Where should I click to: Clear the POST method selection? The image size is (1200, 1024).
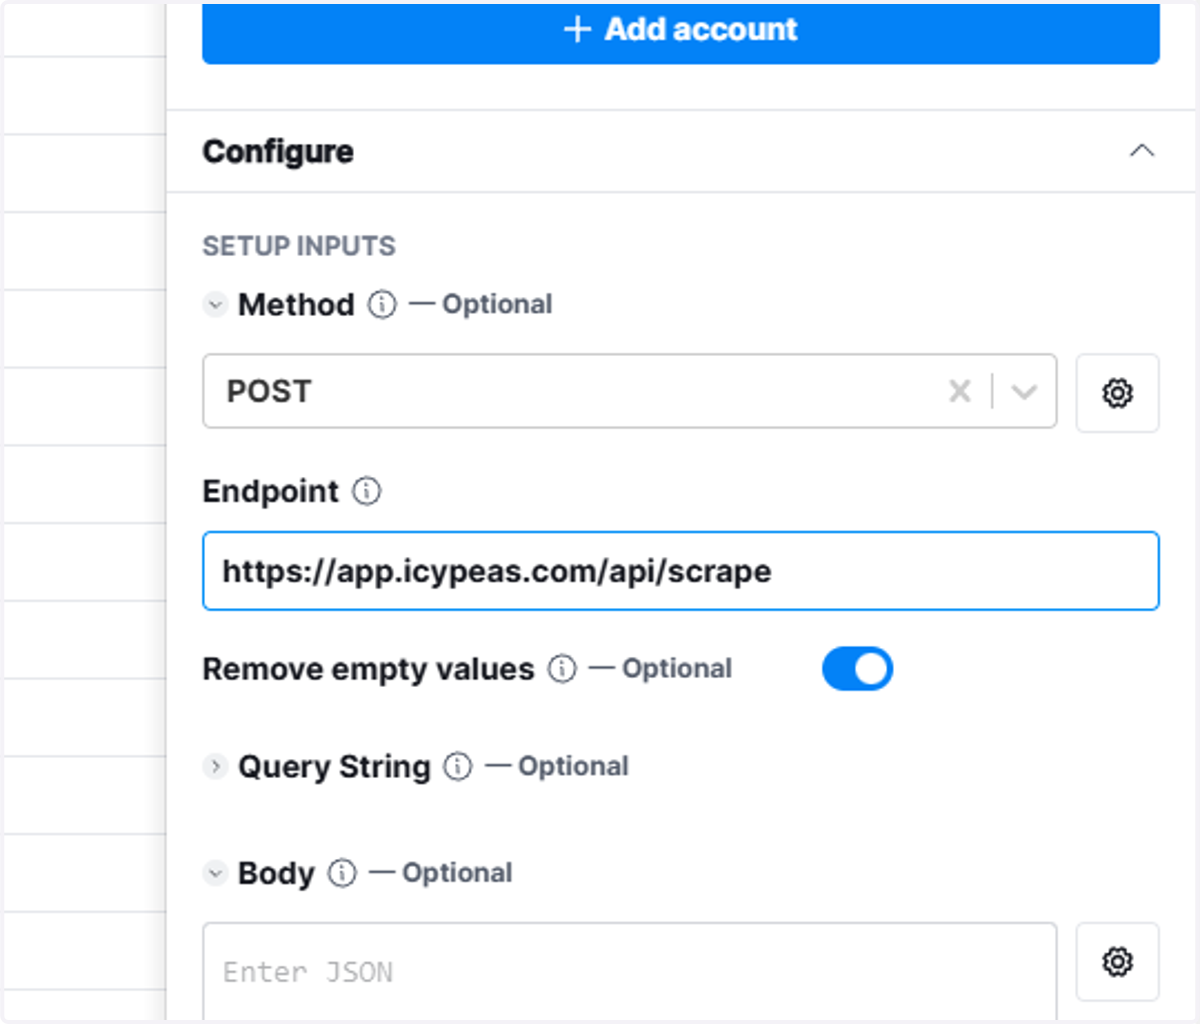click(x=959, y=391)
